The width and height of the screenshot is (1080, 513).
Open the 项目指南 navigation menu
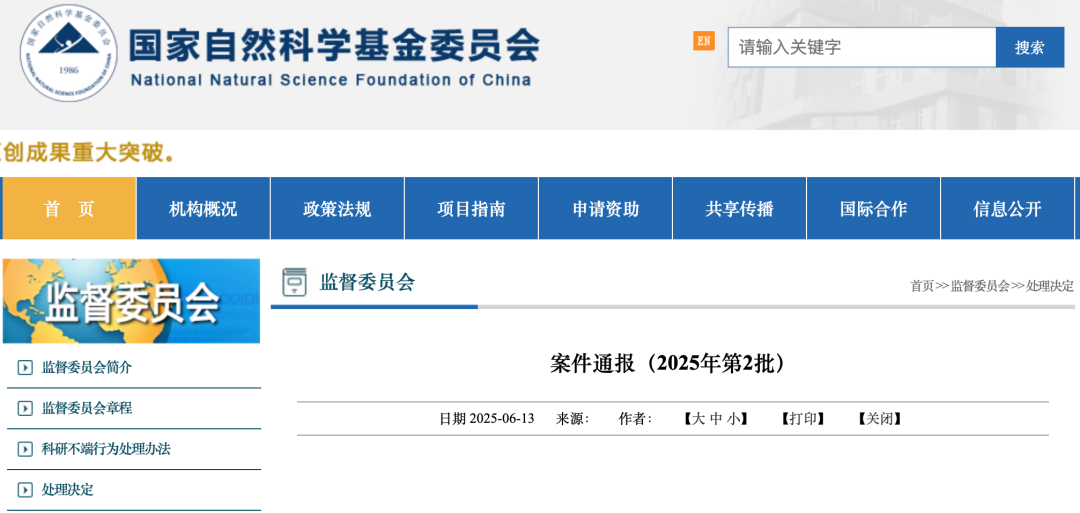471,209
